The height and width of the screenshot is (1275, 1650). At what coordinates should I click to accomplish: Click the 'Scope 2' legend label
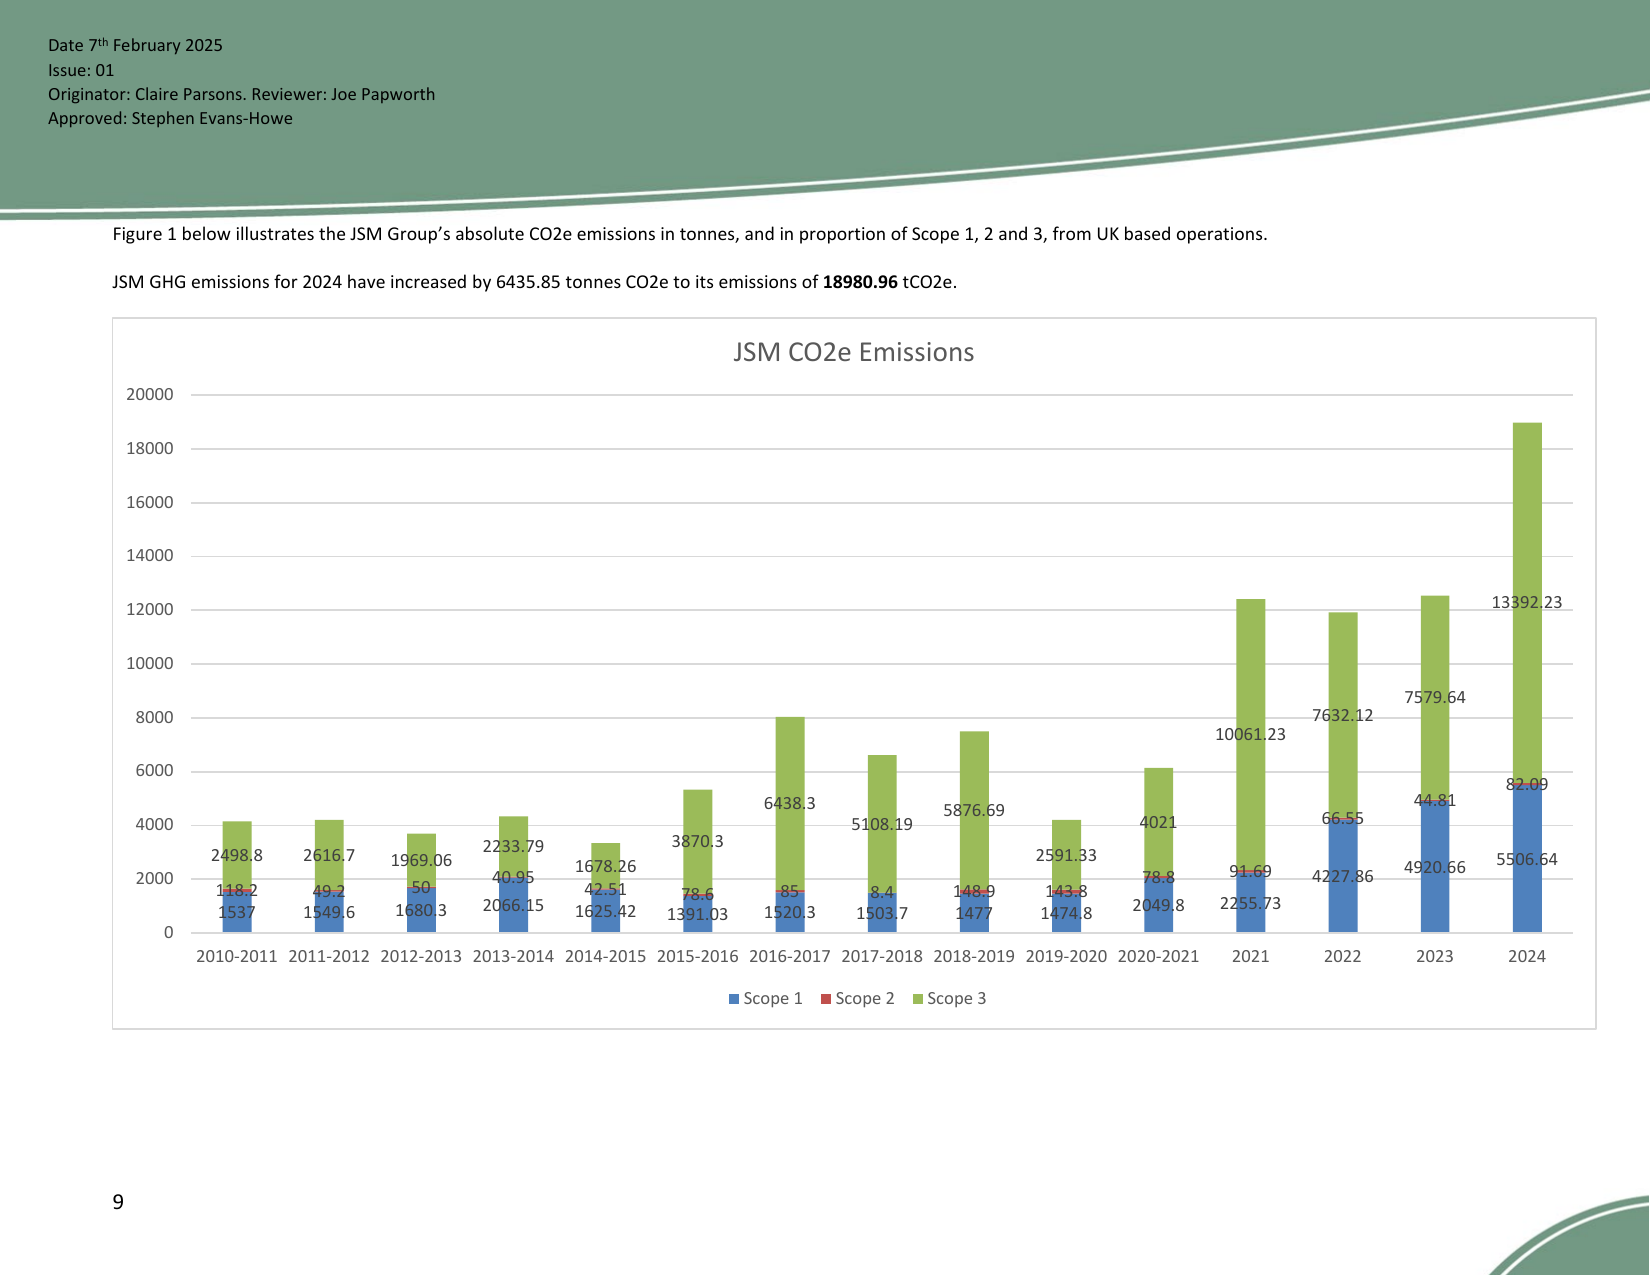click(x=865, y=999)
